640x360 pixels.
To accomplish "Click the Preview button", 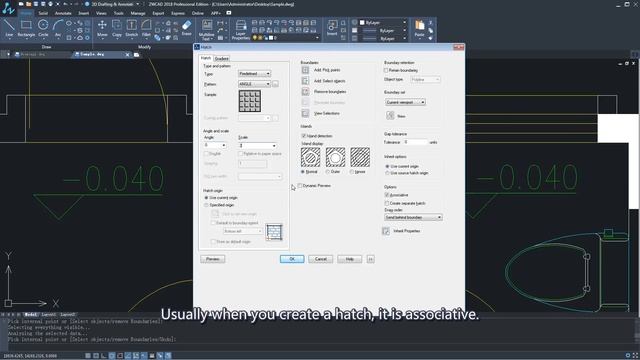I will (213, 259).
